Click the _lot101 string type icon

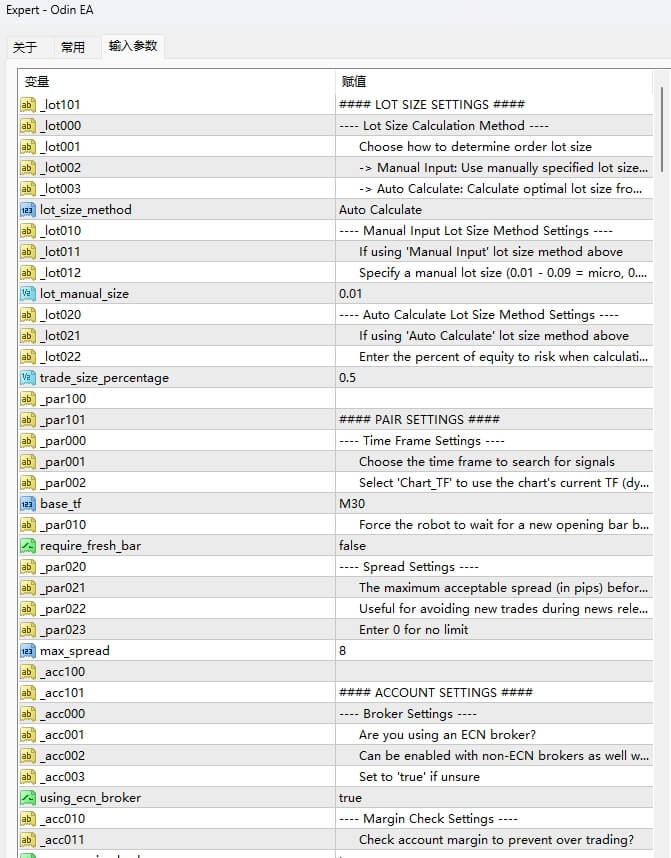point(28,105)
